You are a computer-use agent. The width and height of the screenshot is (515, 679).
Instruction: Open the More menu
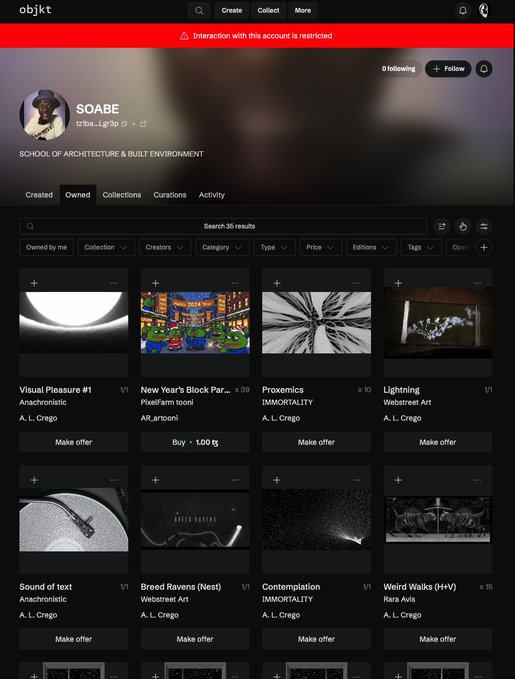303,10
